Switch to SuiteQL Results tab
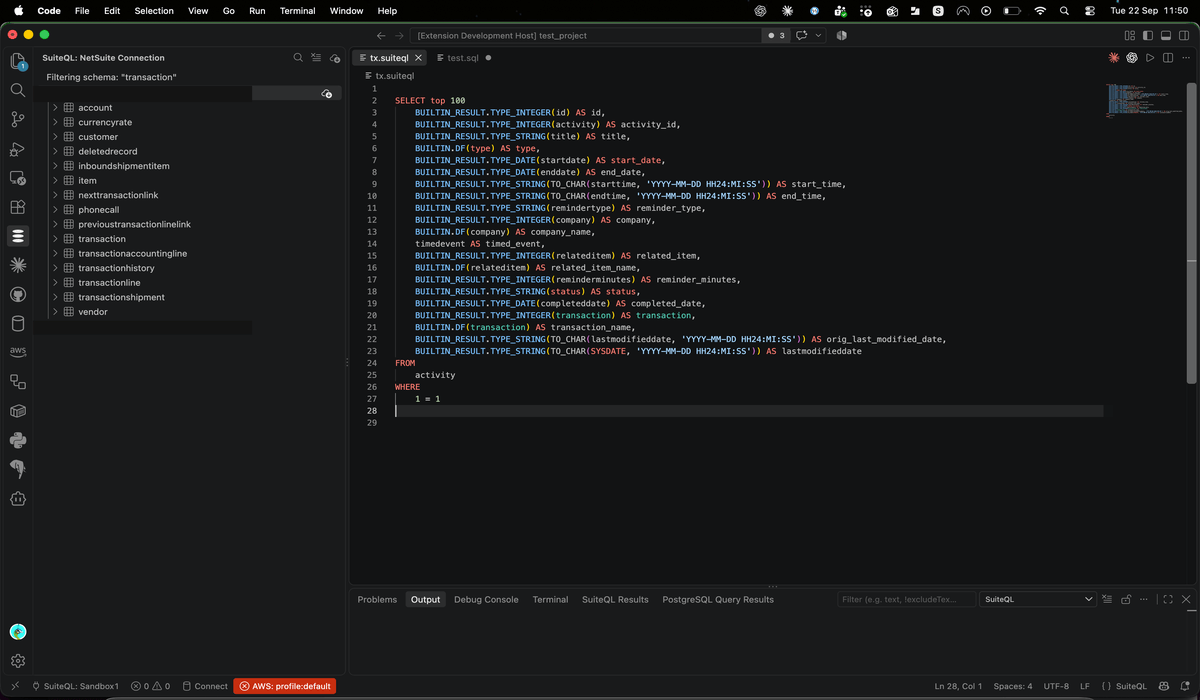 (x=615, y=599)
